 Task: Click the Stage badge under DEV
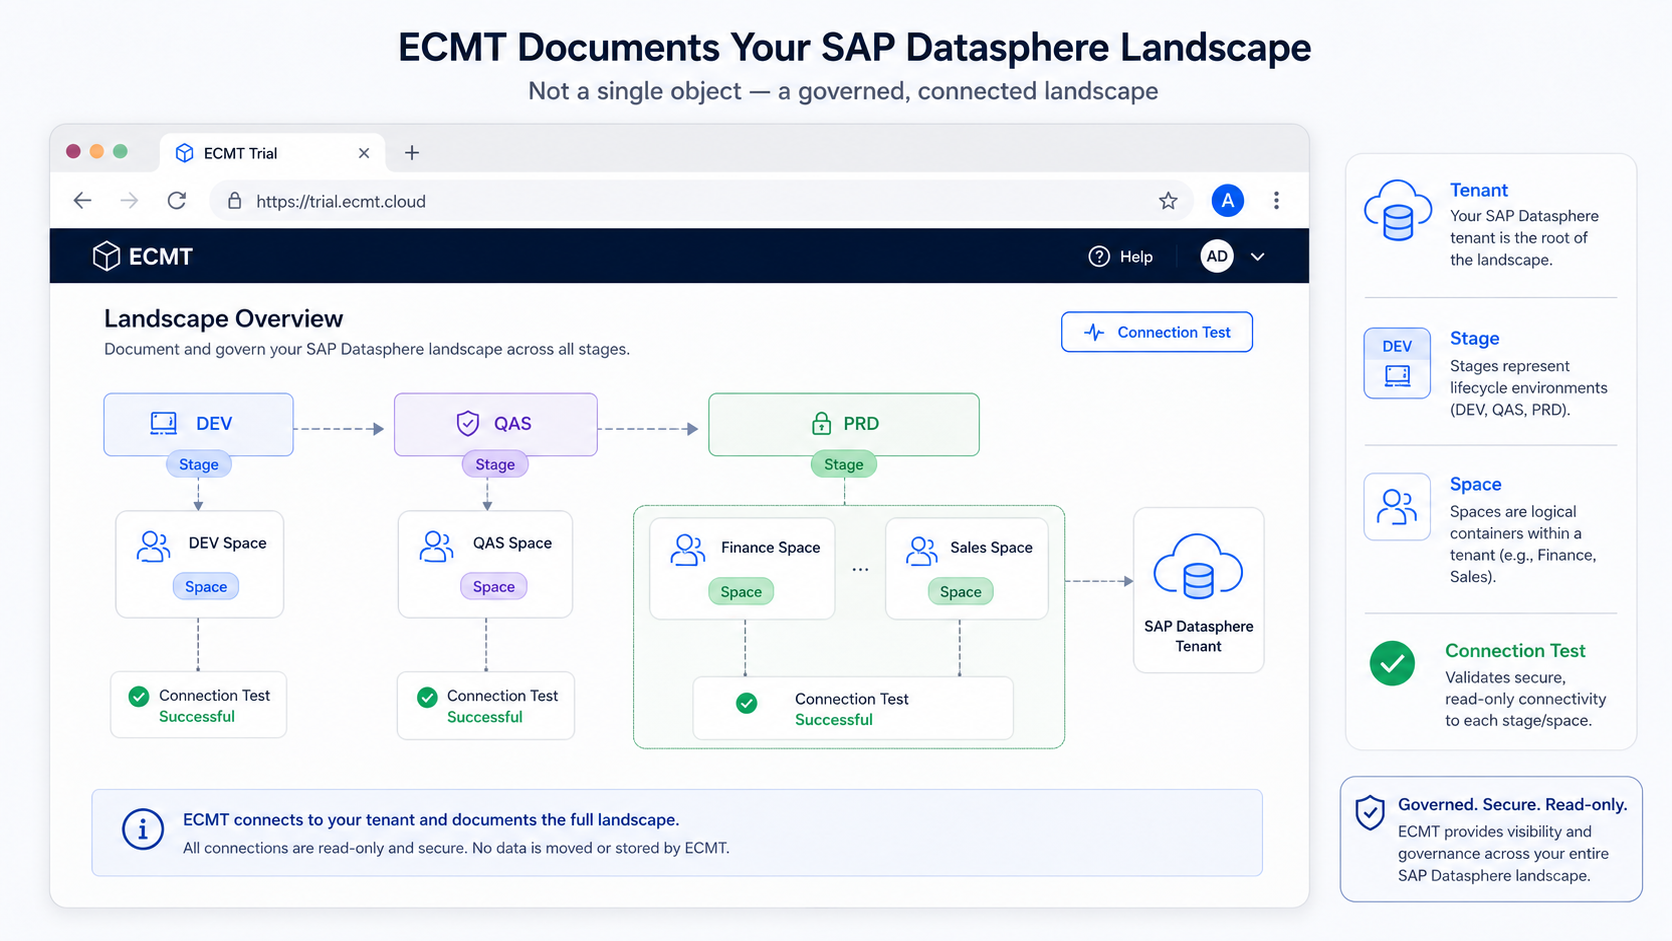pos(198,464)
